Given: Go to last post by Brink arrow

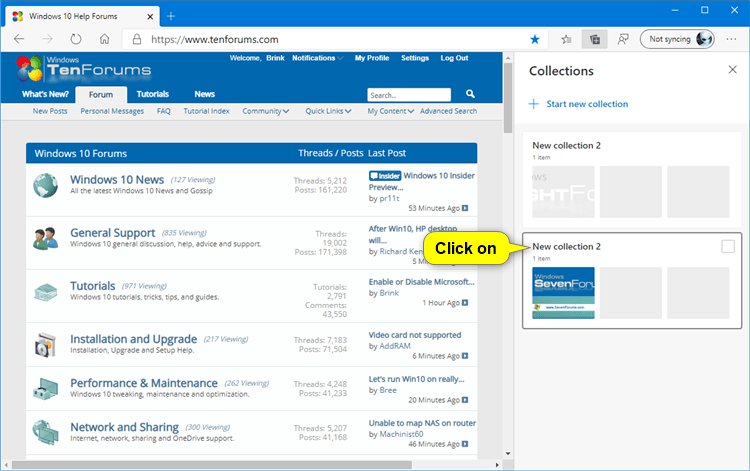Looking at the screenshot, I should 465,303.
